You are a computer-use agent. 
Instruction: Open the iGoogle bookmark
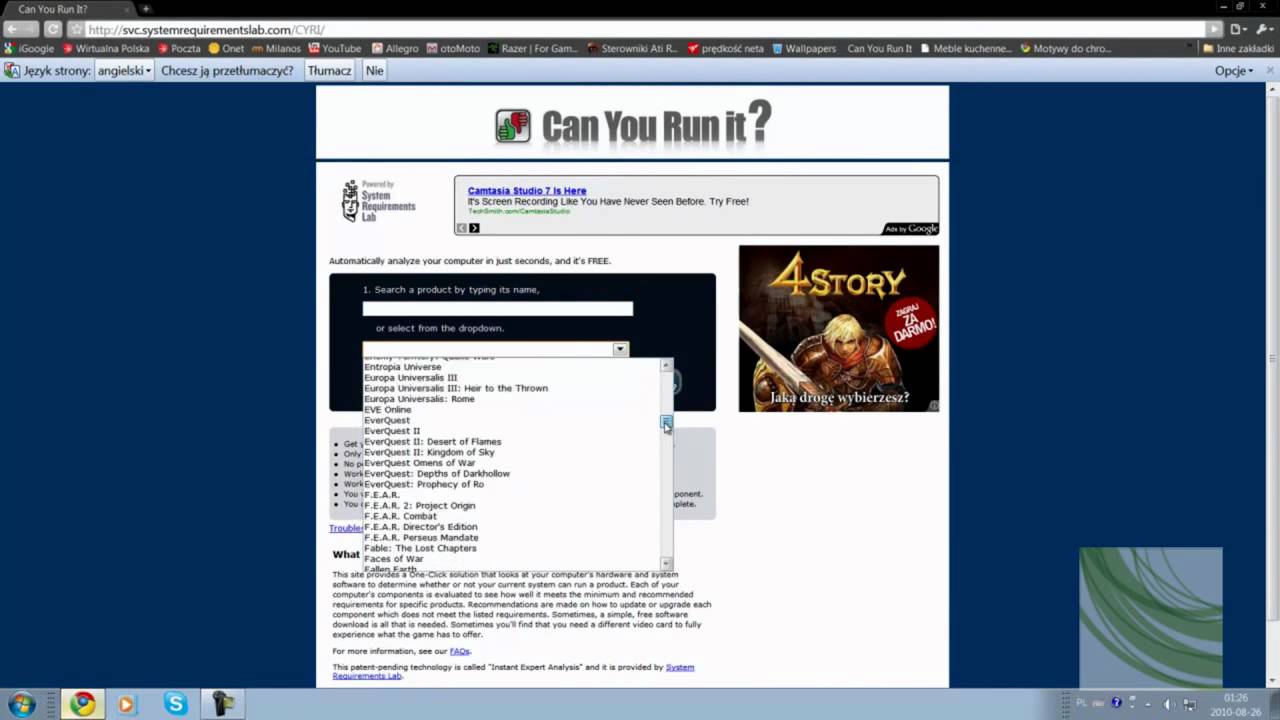[x=30, y=48]
